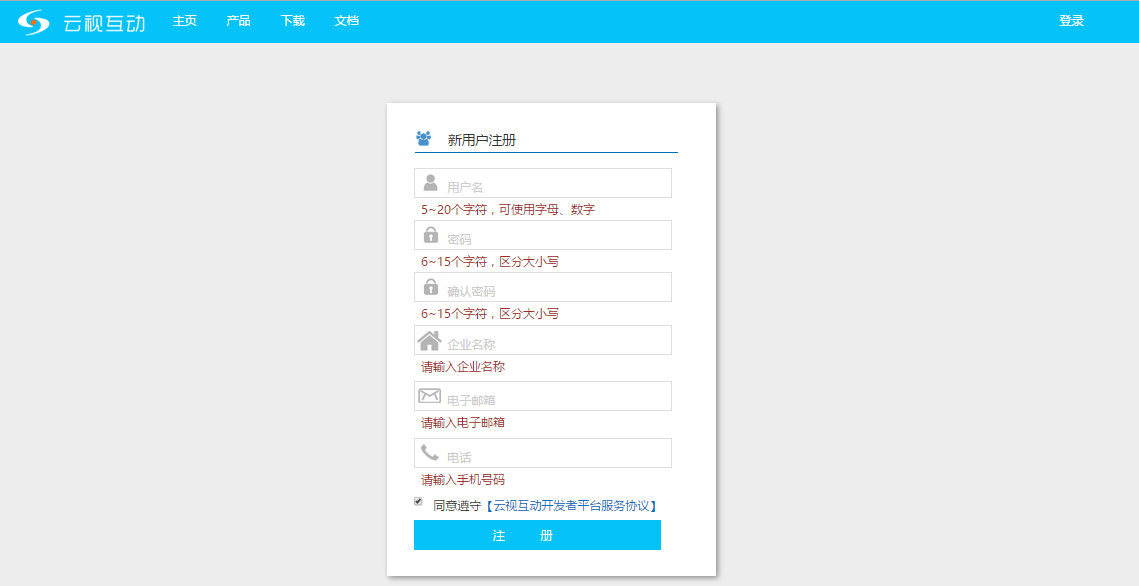Open the 产品 menu item
Viewport: 1139px width, 586px height.
click(238, 21)
